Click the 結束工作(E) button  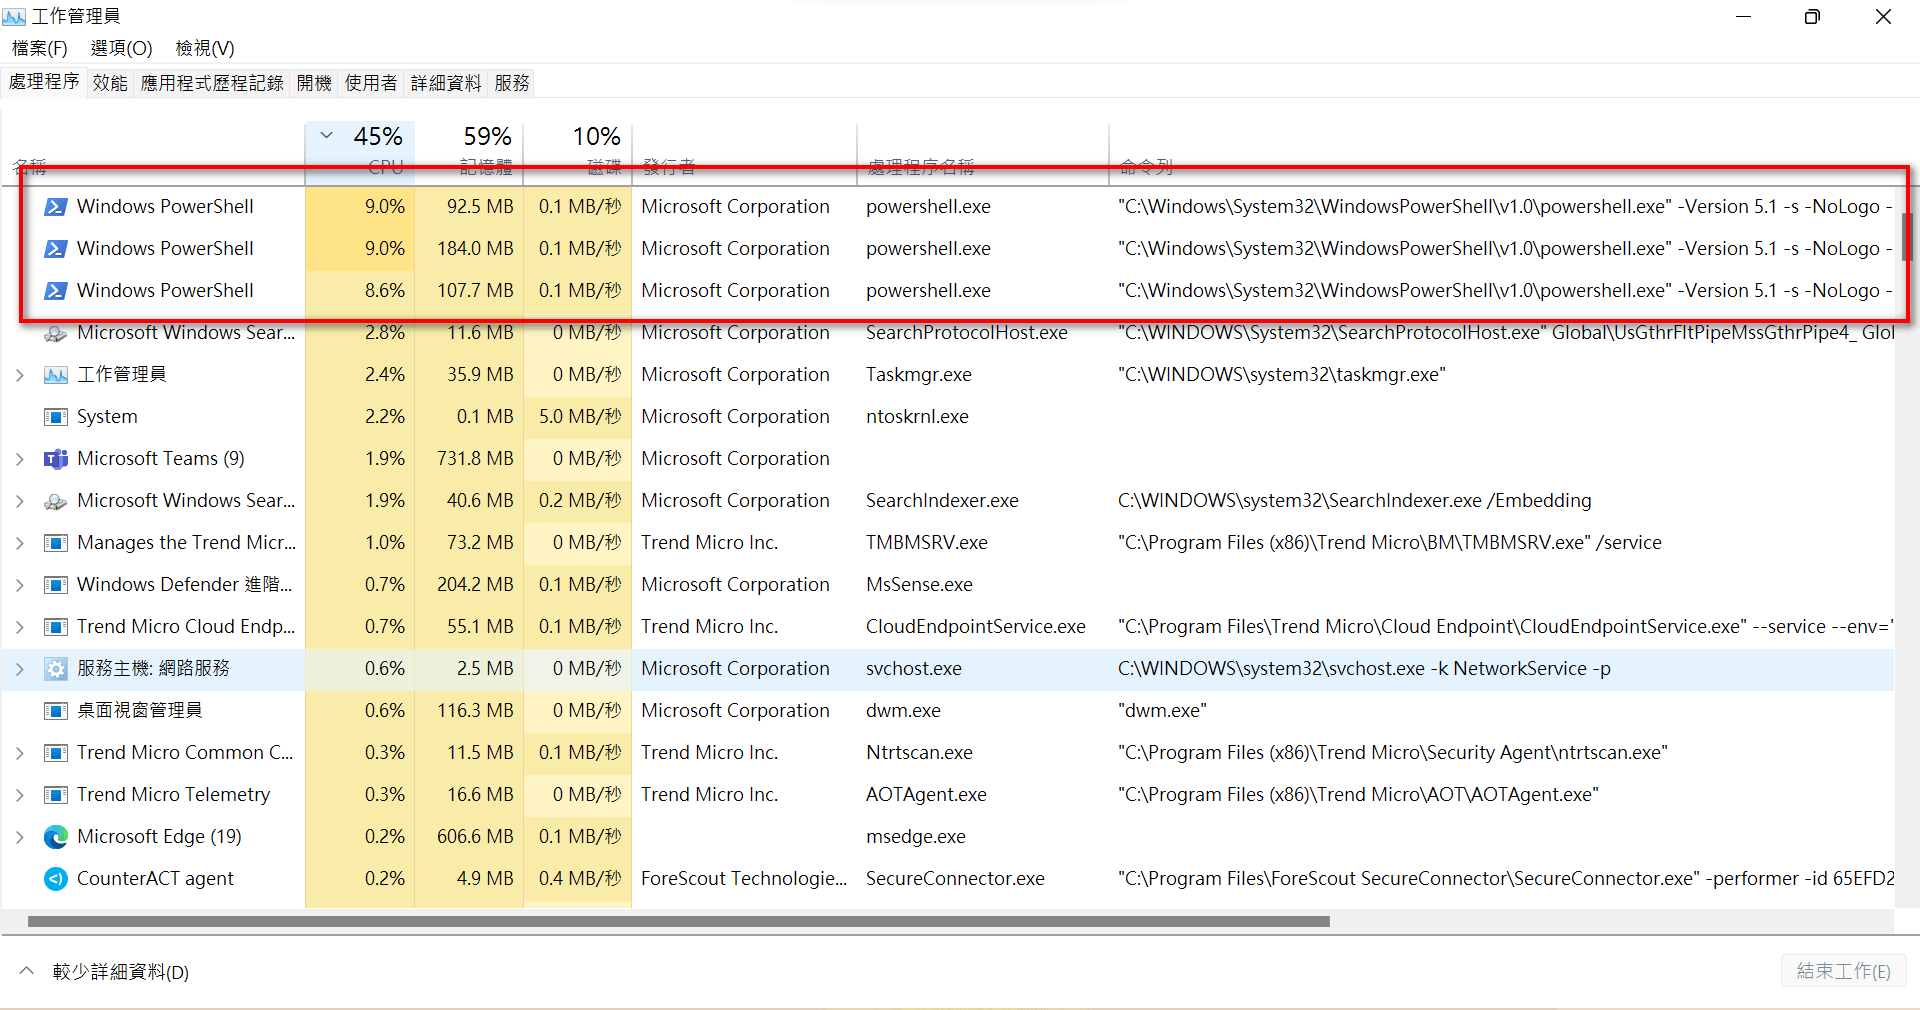[x=1843, y=971]
